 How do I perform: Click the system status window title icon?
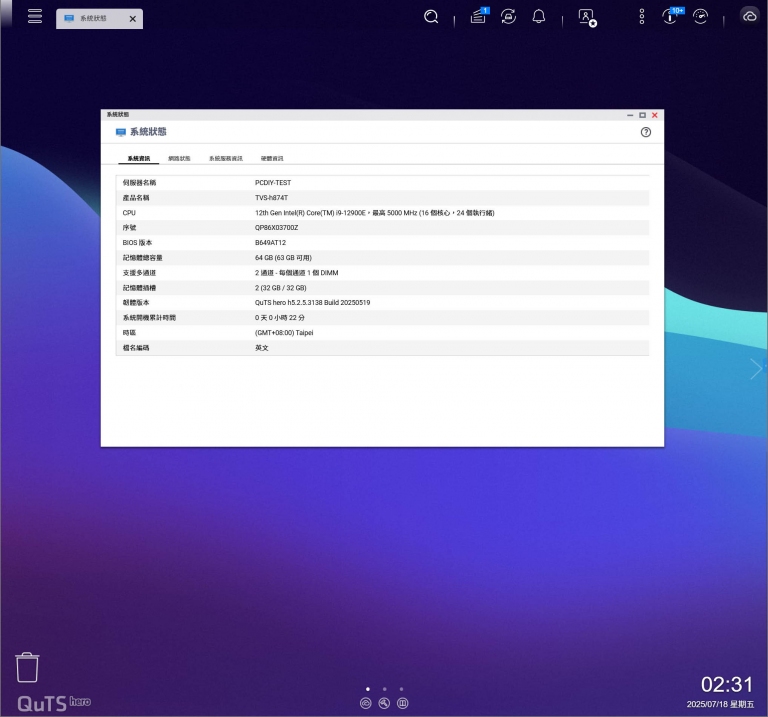(120, 132)
